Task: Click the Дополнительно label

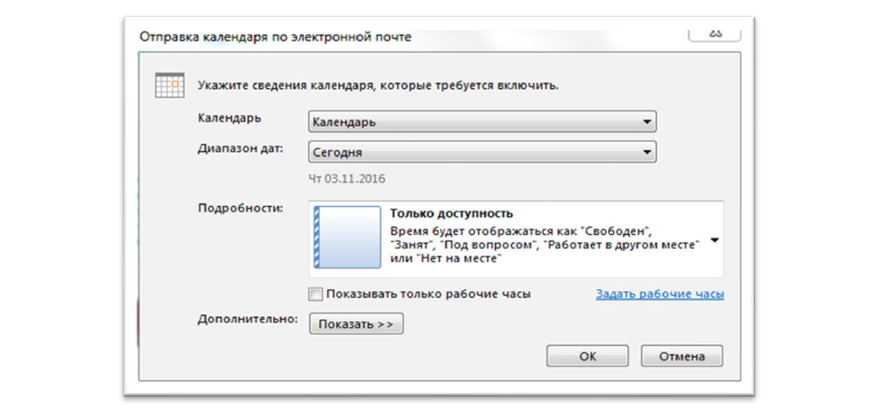Action: (x=247, y=320)
